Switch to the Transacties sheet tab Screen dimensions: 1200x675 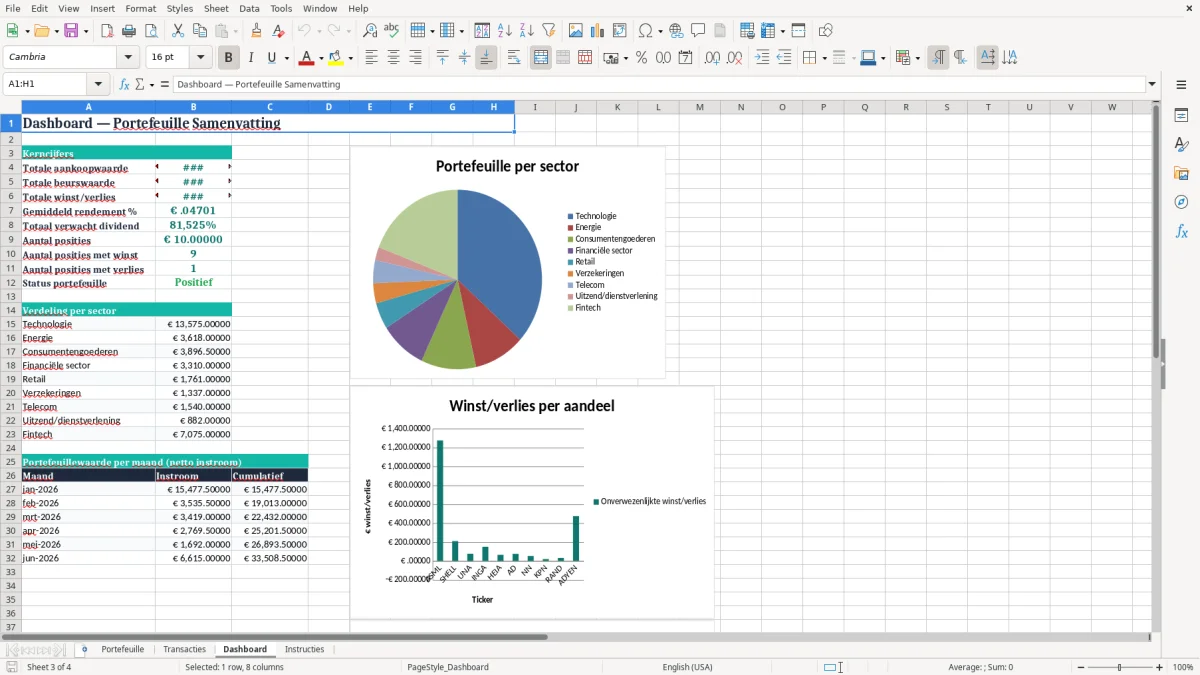click(184, 649)
